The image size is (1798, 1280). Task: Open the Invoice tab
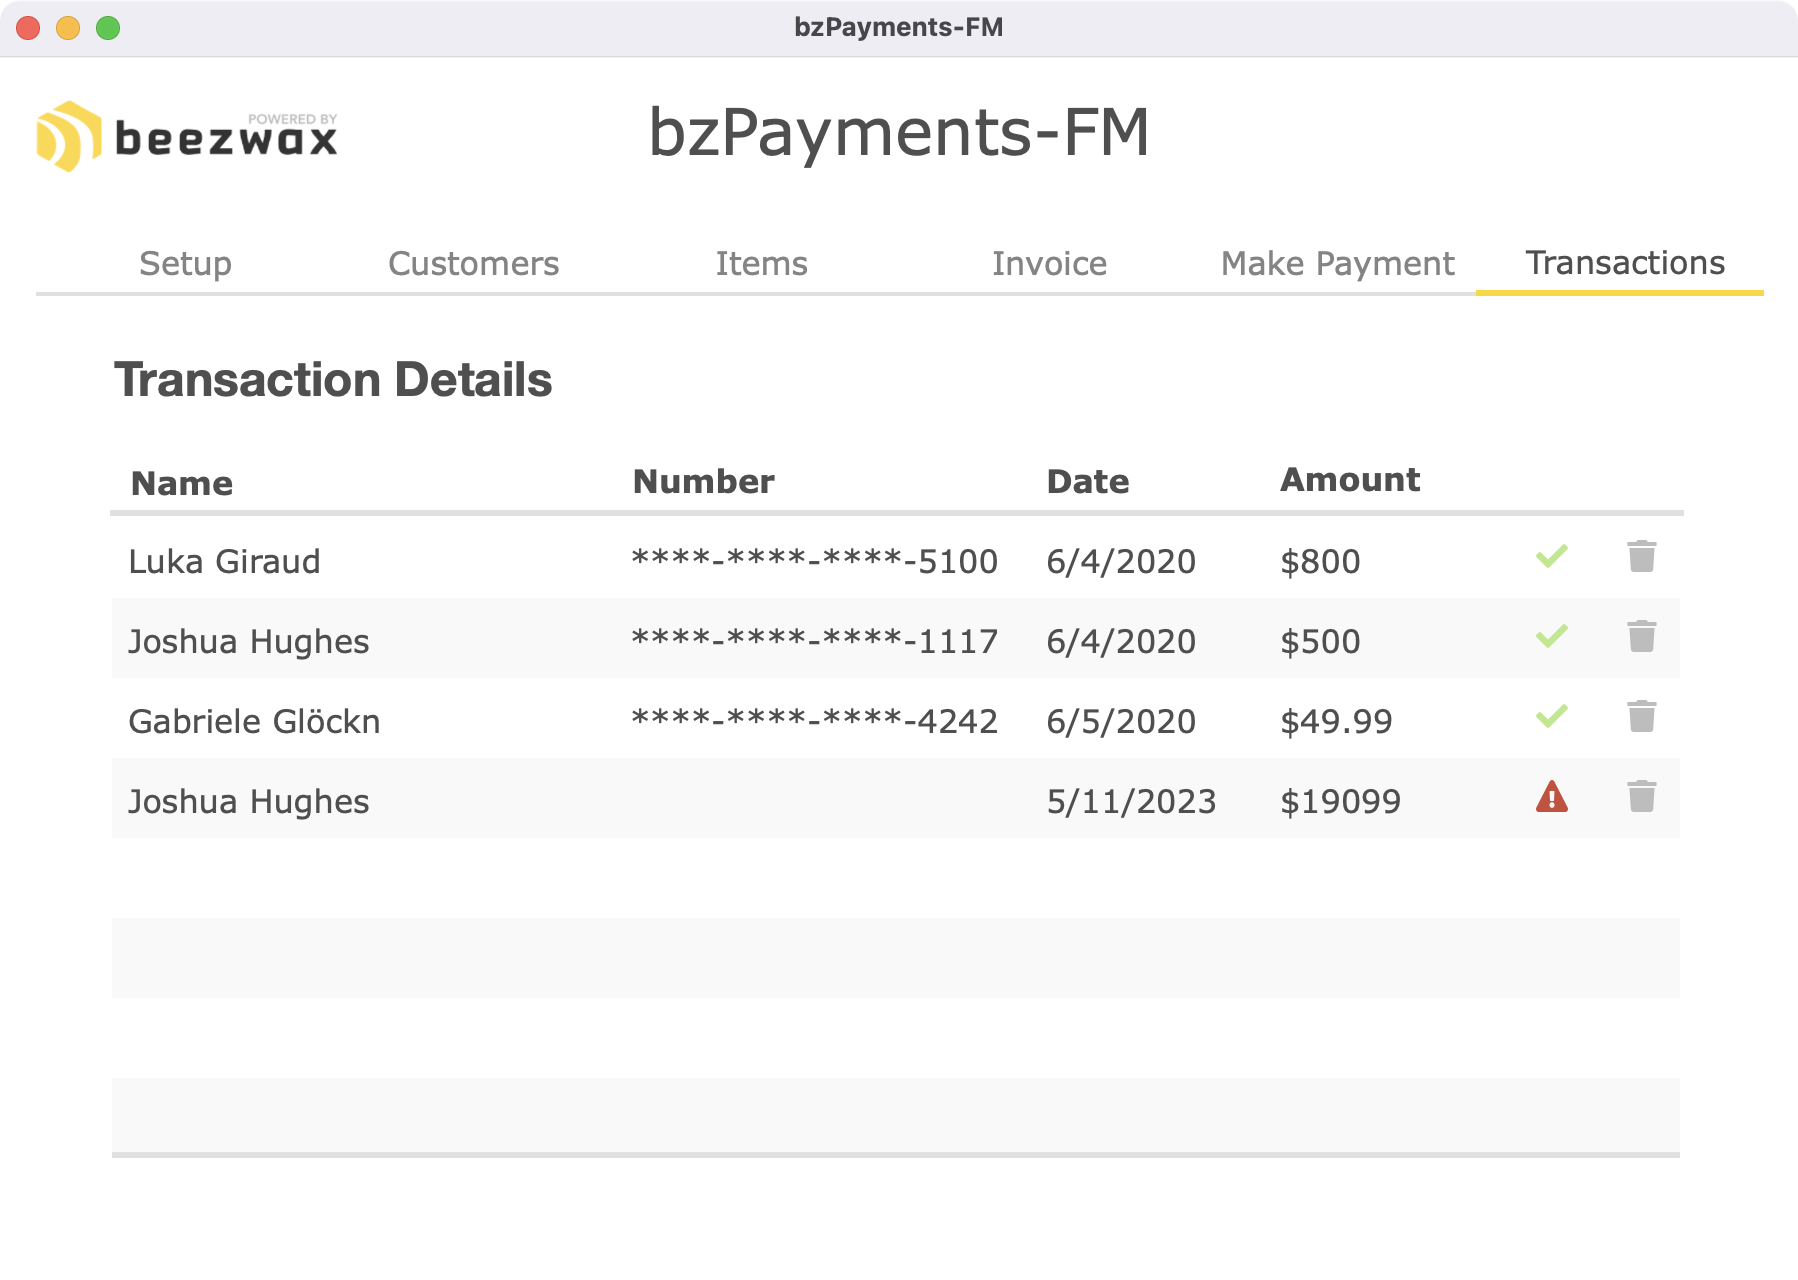coord(1049,264)
